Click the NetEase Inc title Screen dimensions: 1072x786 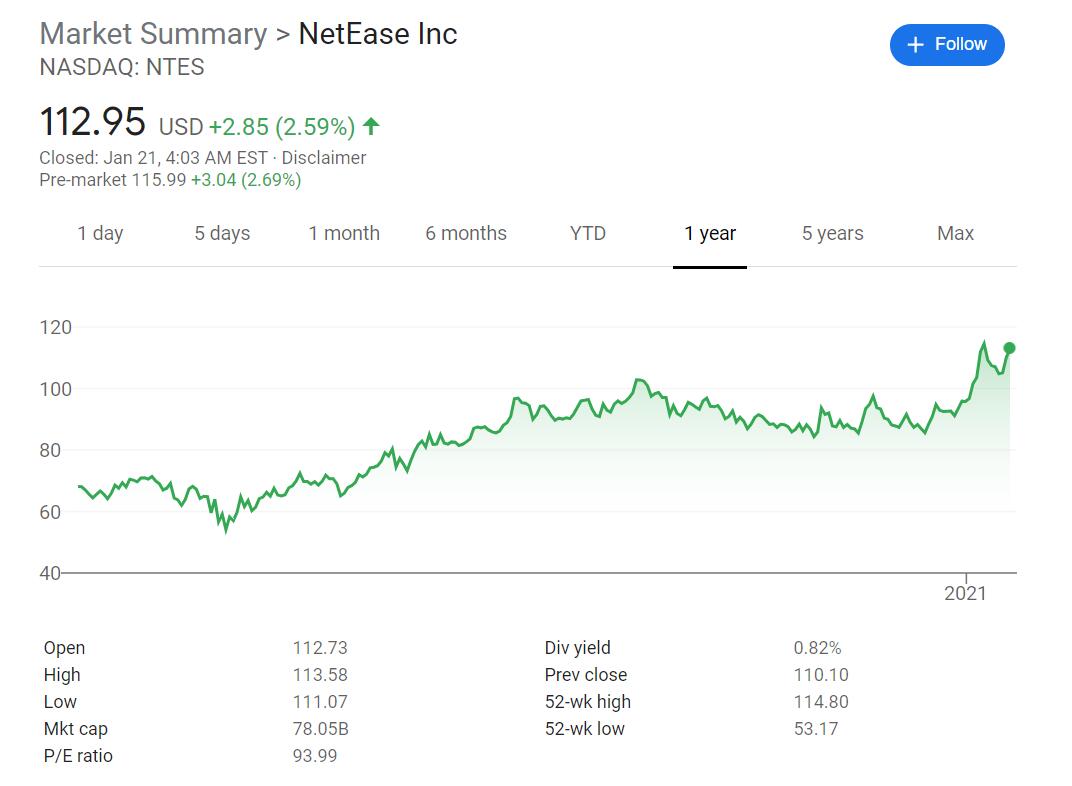pyautogui.click(x=378, y=34)
